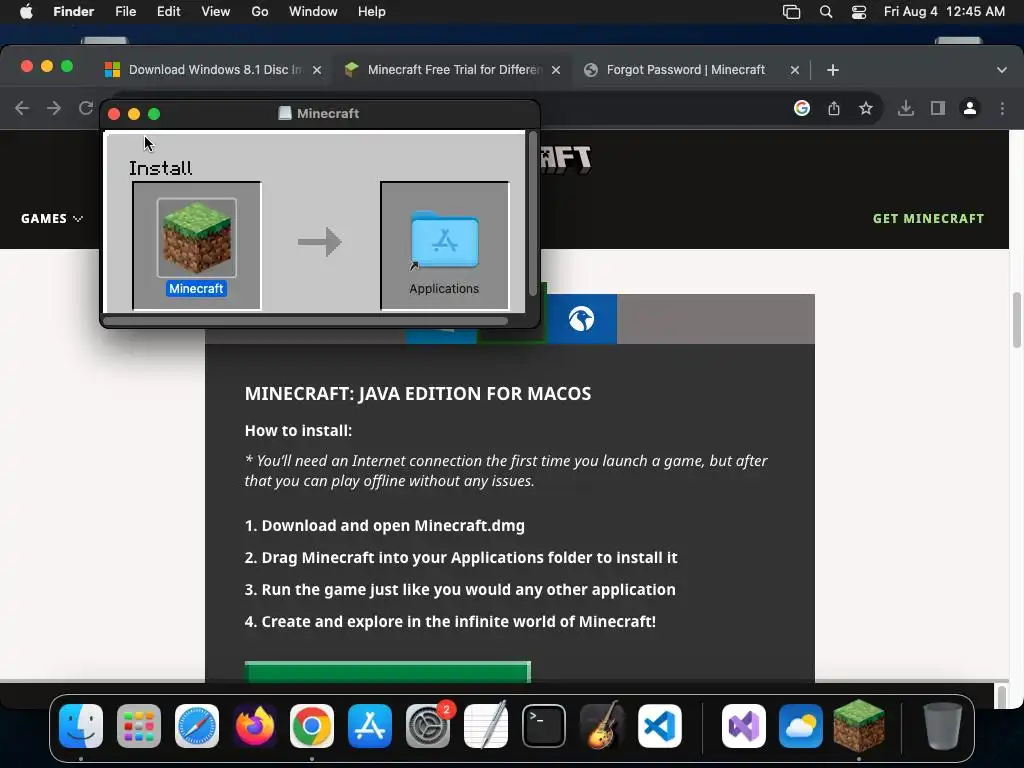Click the Minecraft installer vertical scrollbar
This screenshot has height=768, width=1024.
pos(533,214)
